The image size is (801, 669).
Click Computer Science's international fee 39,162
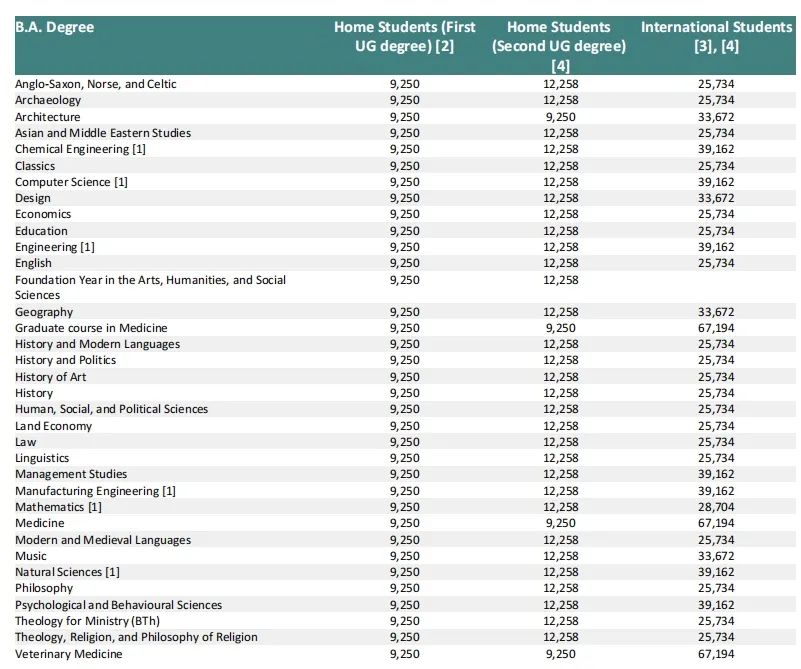pos(716,182)
